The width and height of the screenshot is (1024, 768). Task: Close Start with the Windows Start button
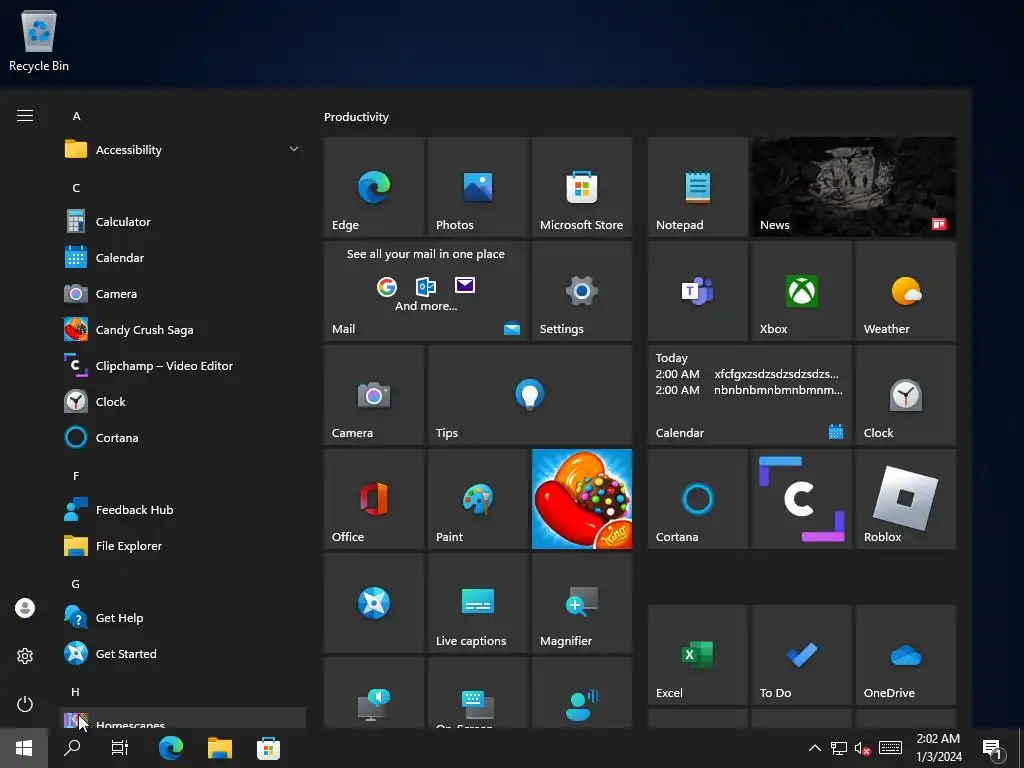[x=24, y=748]
